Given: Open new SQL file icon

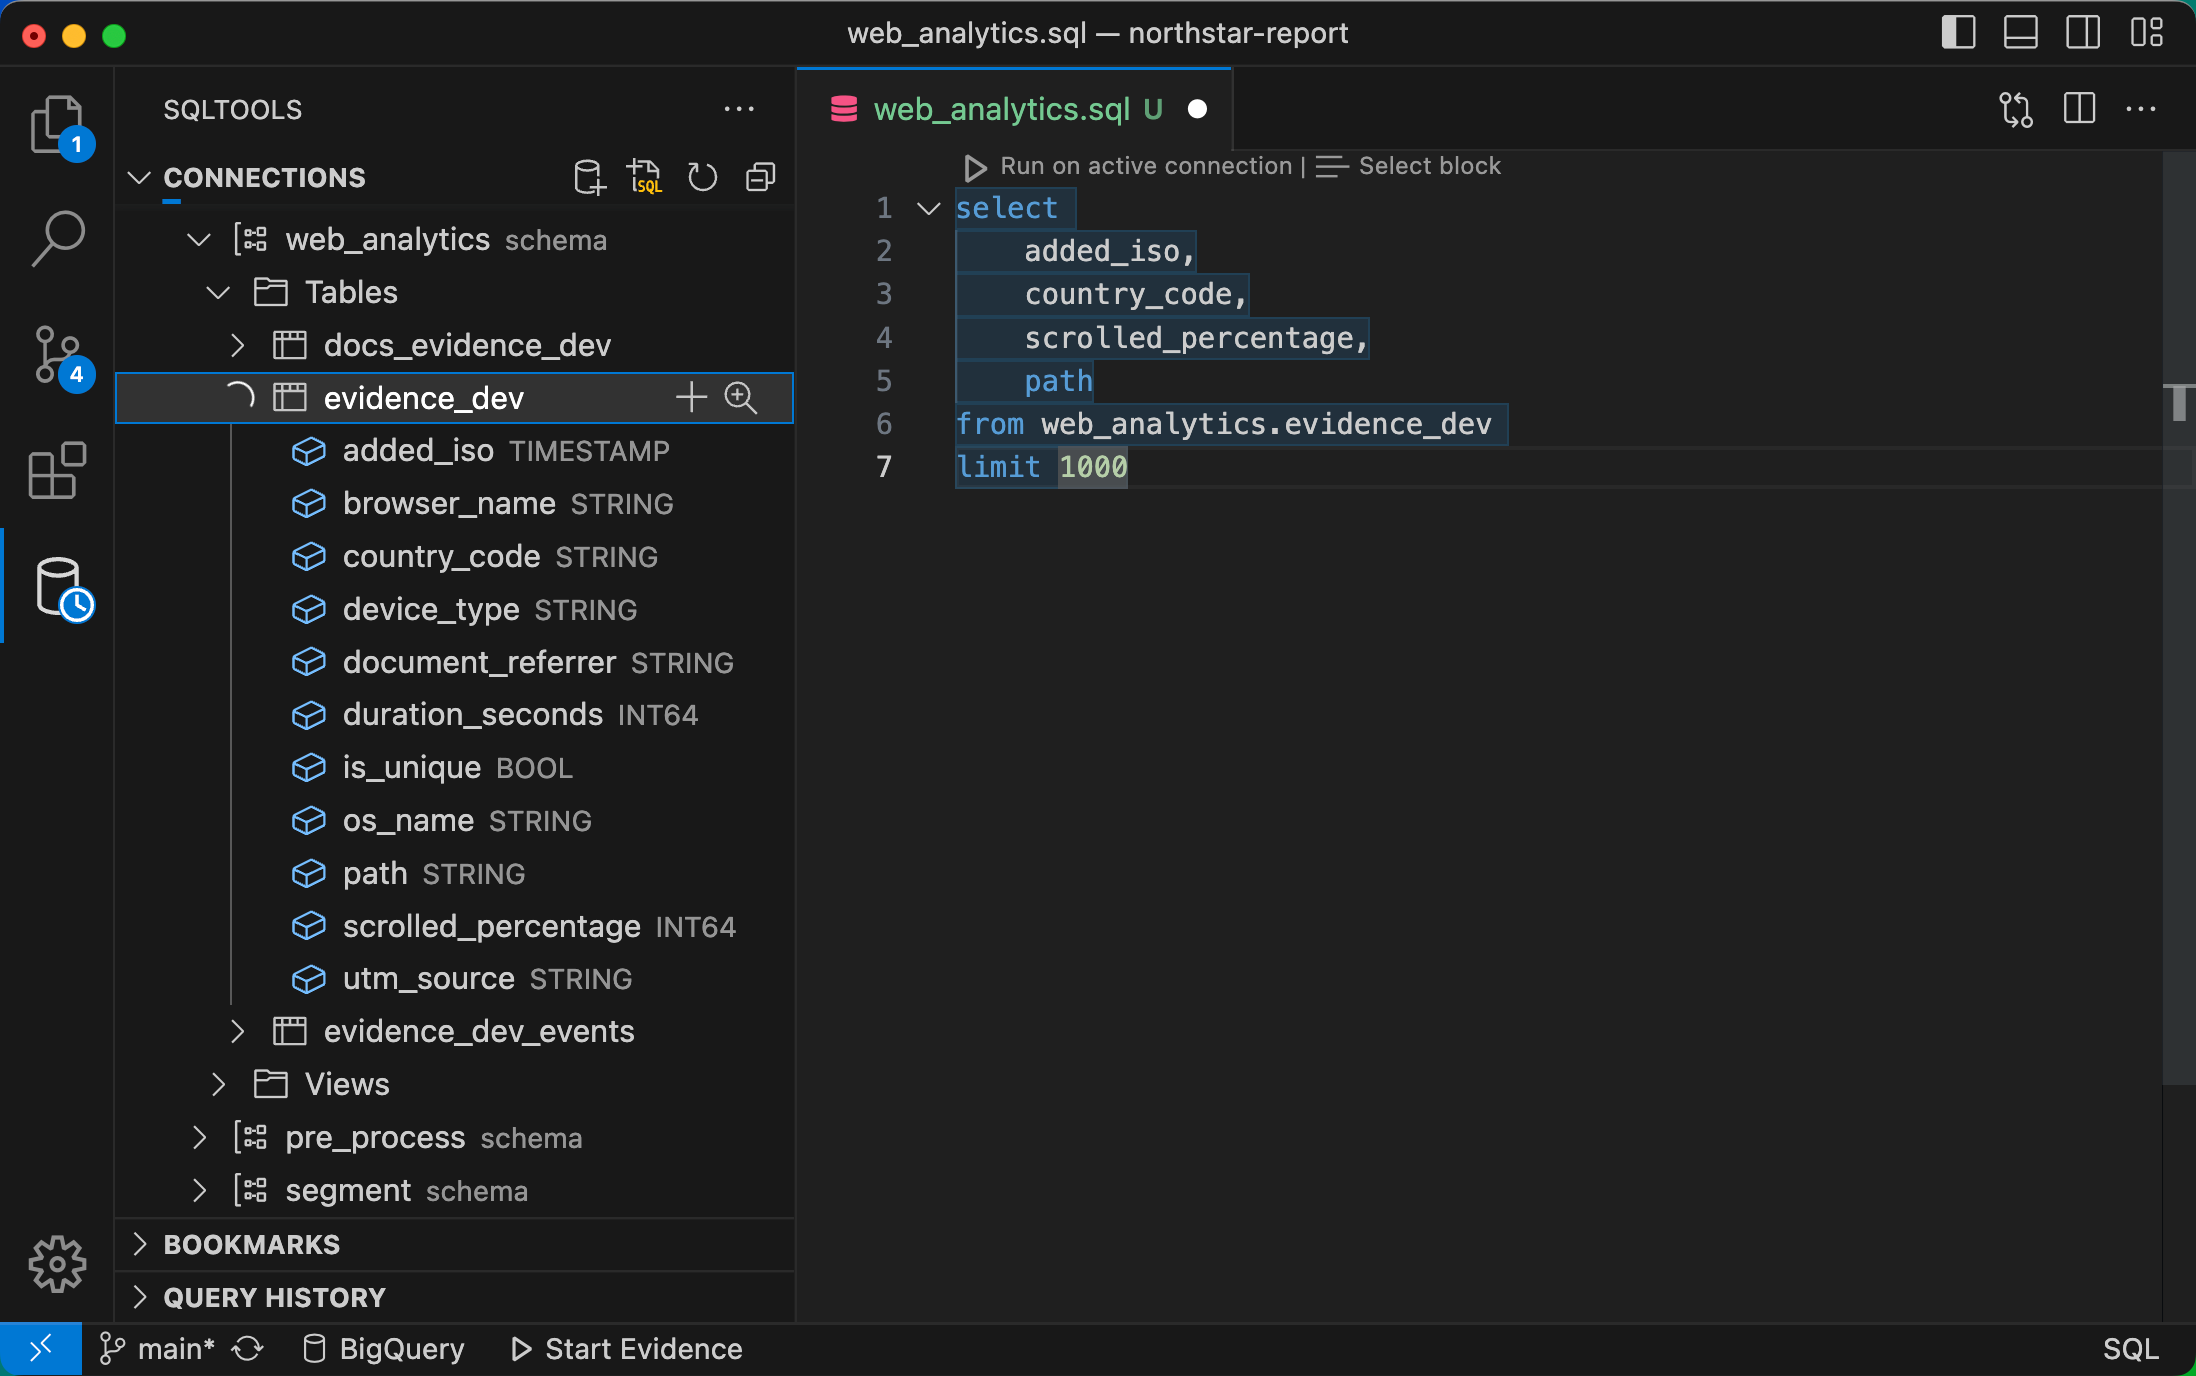Looking at the screenshot, I should click(x=645, y=177).
